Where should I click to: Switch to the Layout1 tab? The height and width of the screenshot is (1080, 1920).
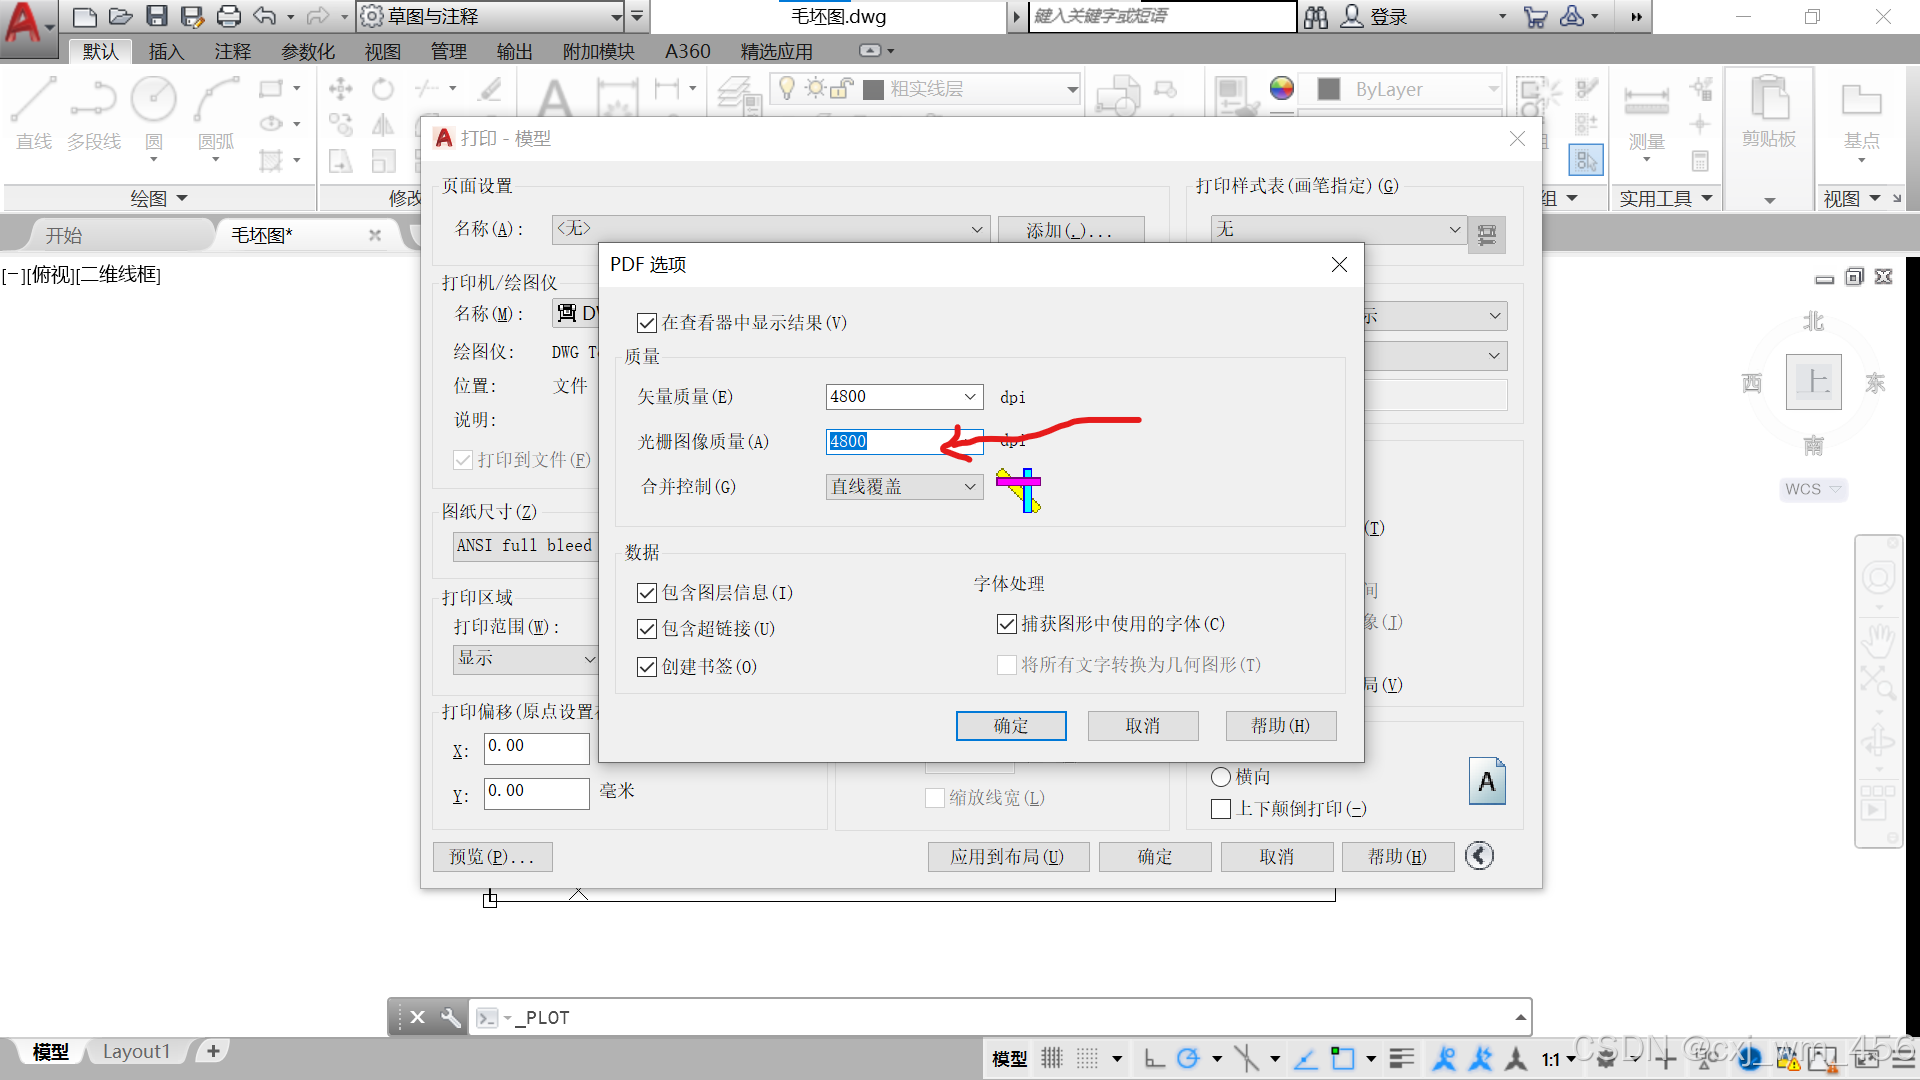(136, 1051)
